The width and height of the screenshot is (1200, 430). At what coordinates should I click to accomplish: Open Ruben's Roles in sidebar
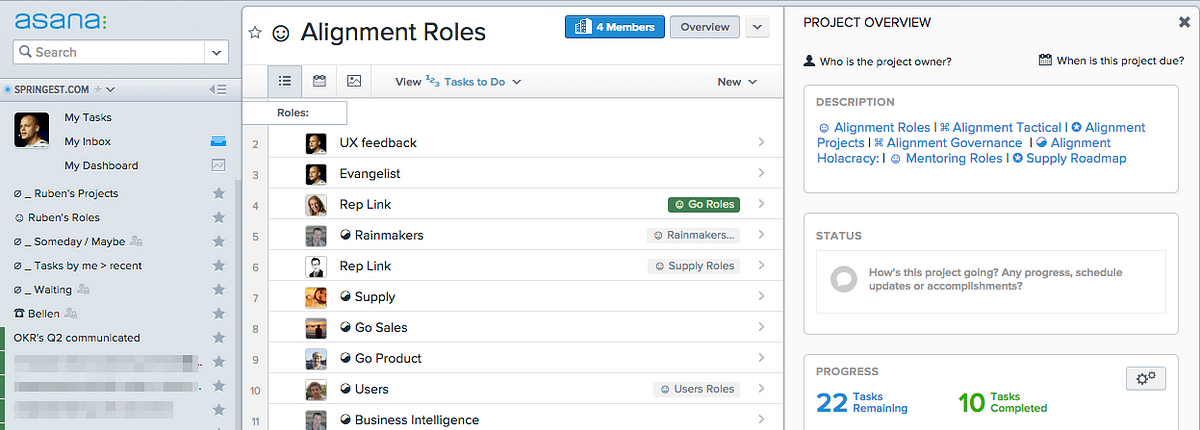click(x=57, y=217)
